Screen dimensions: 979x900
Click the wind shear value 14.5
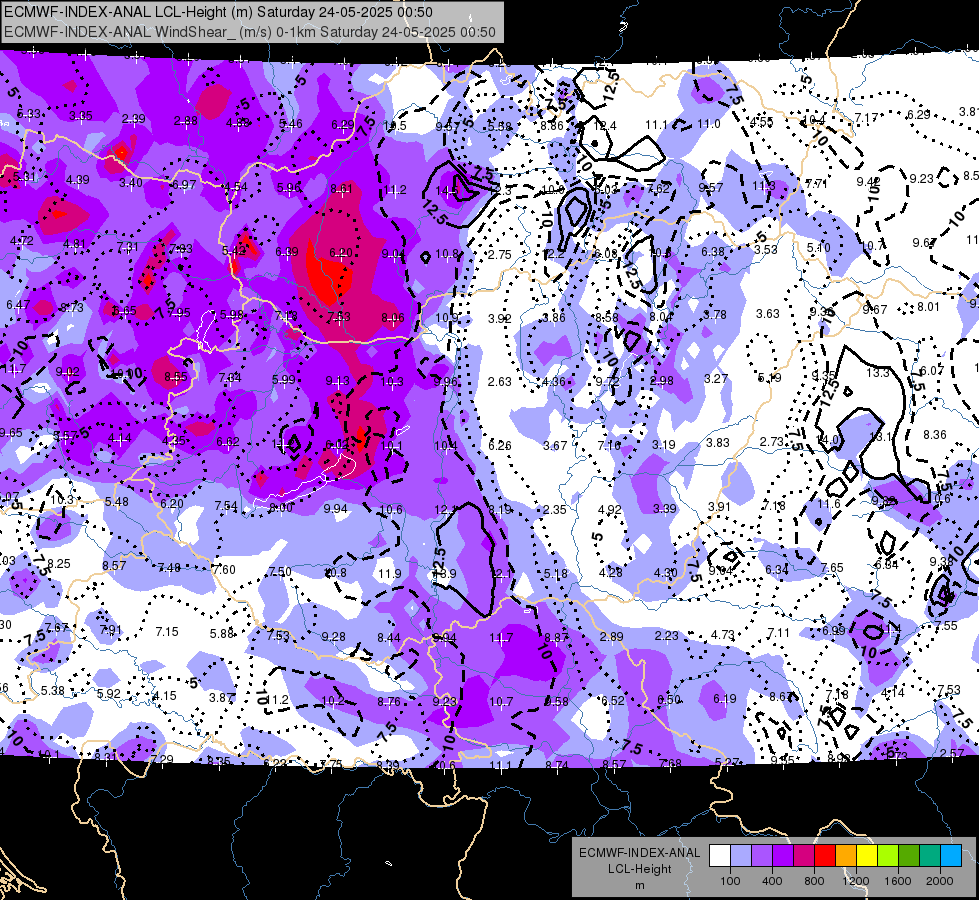pyautogui.click(x=447, y=190)
